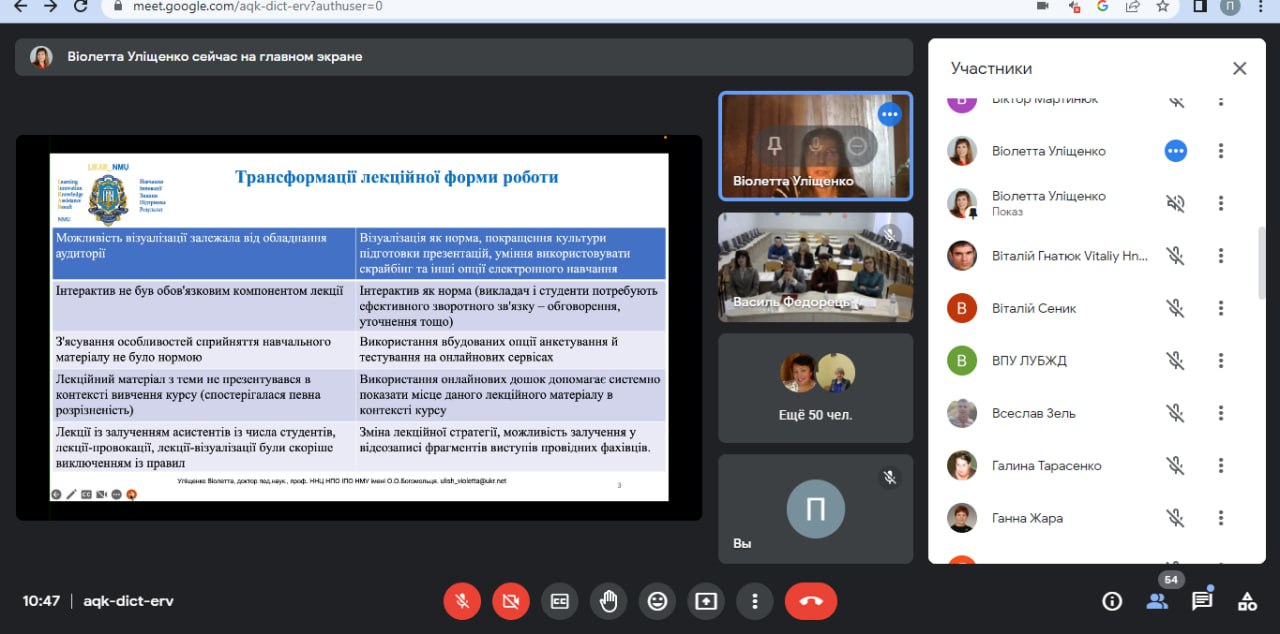Open emoji reactions picker
Viewport: 1280px width, 634px height.
coord(657,601)
